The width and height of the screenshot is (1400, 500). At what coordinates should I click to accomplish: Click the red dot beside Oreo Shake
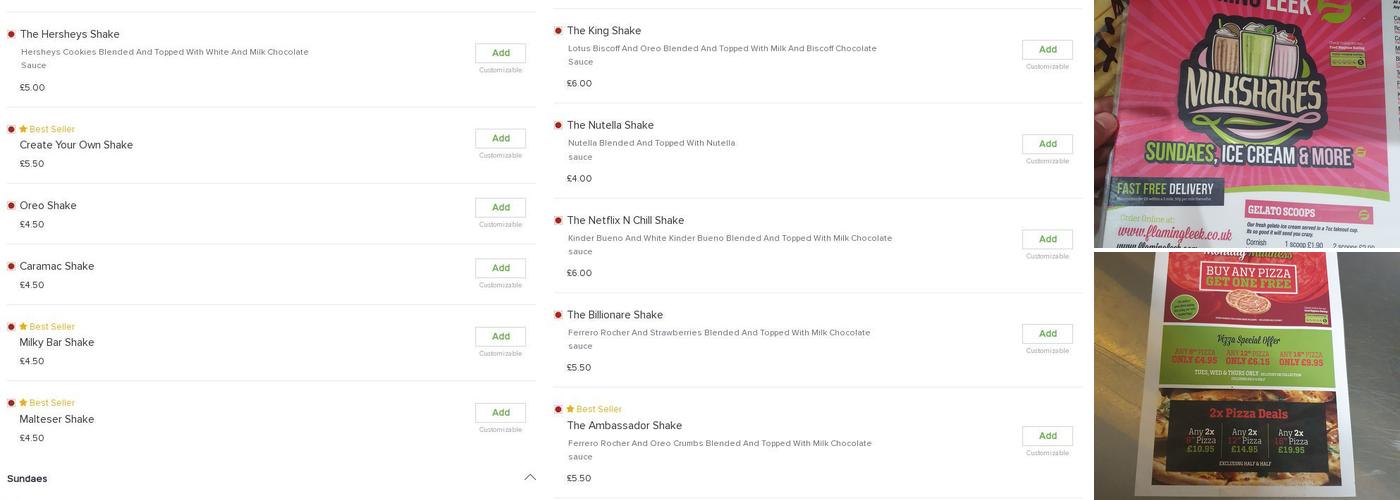click(x=11, y=206)
